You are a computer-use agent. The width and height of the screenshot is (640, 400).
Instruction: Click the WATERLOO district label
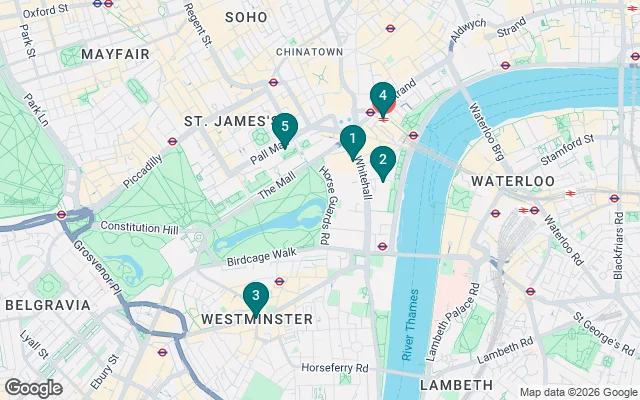tap(513, 181)
